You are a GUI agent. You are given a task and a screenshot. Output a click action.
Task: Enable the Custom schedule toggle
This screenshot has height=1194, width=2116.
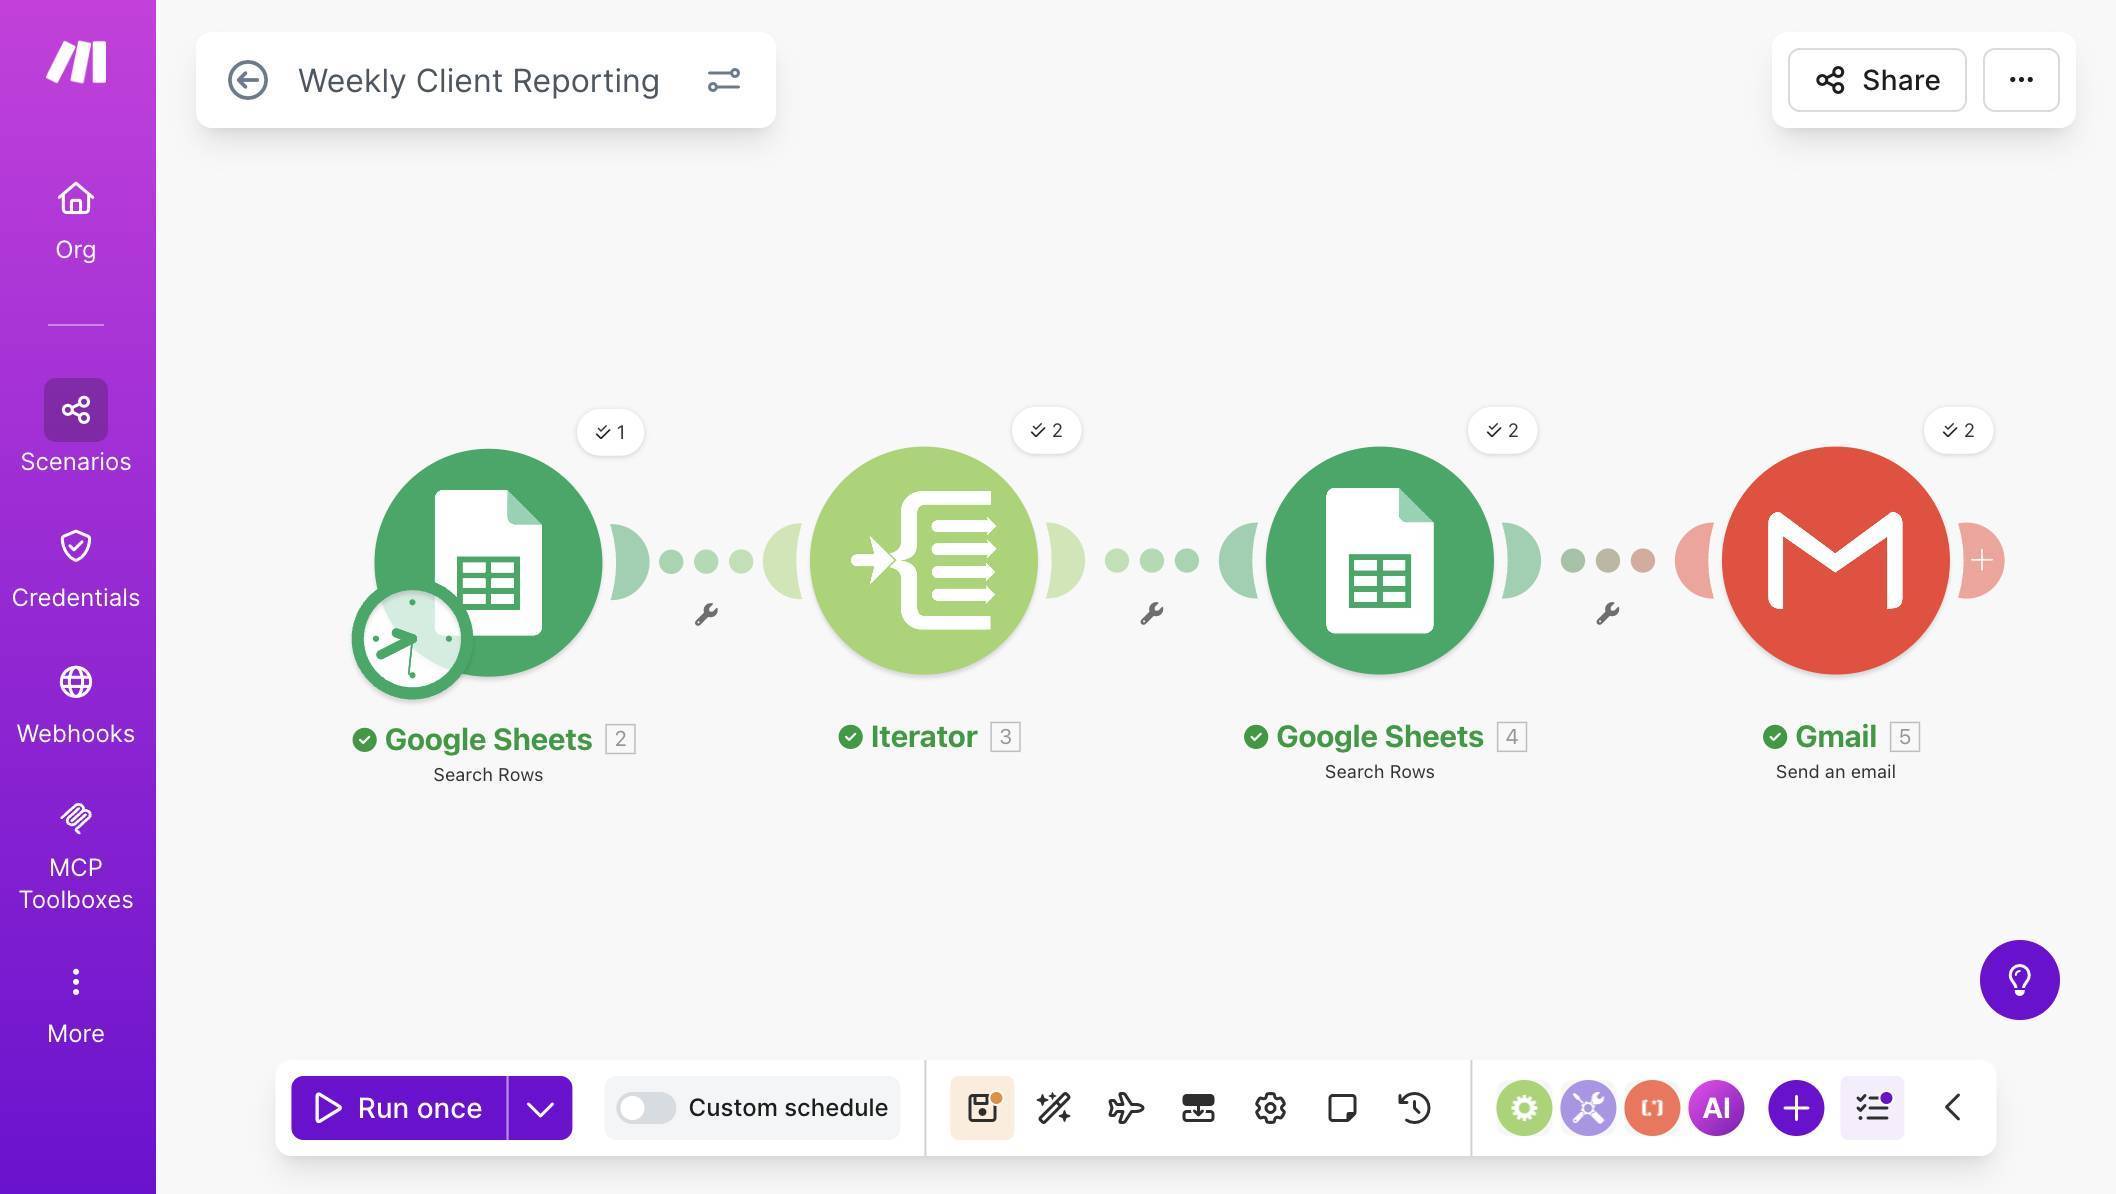[x=645, y=1107]
